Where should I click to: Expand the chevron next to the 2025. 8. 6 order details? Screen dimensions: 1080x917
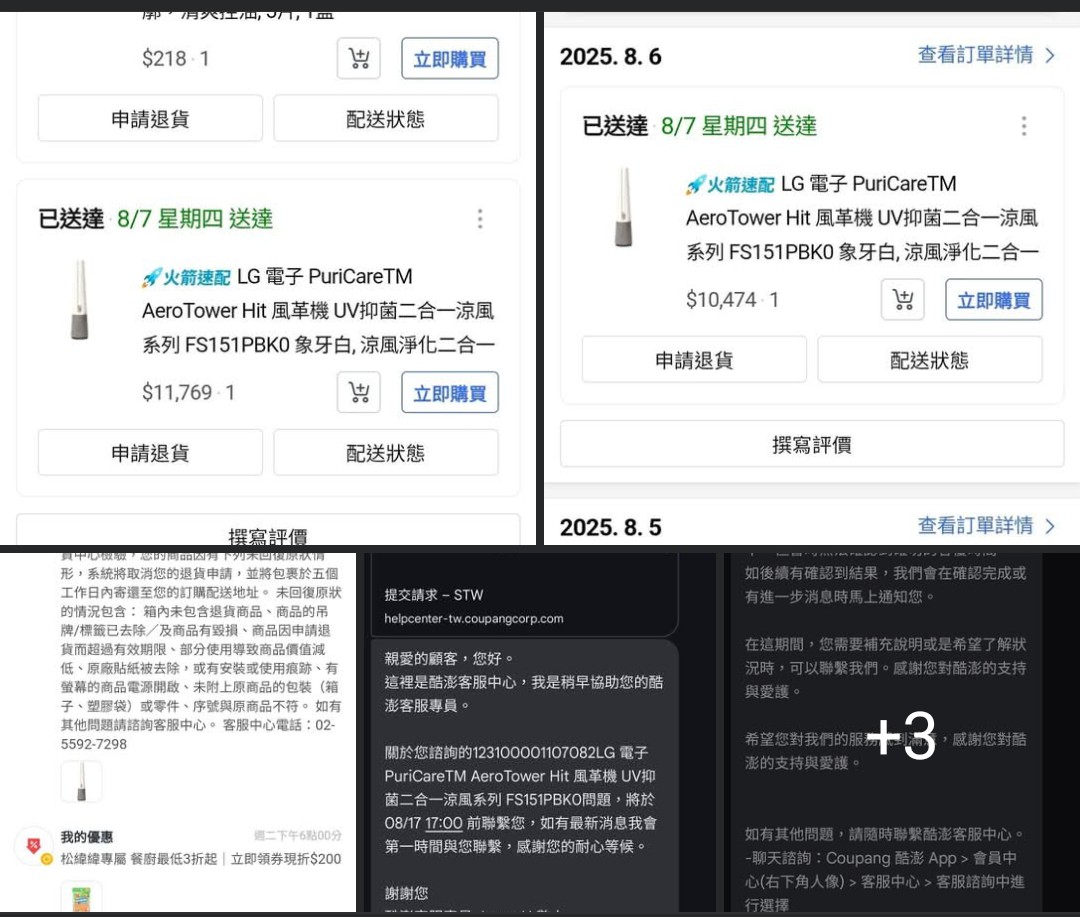click(1050, 55)
